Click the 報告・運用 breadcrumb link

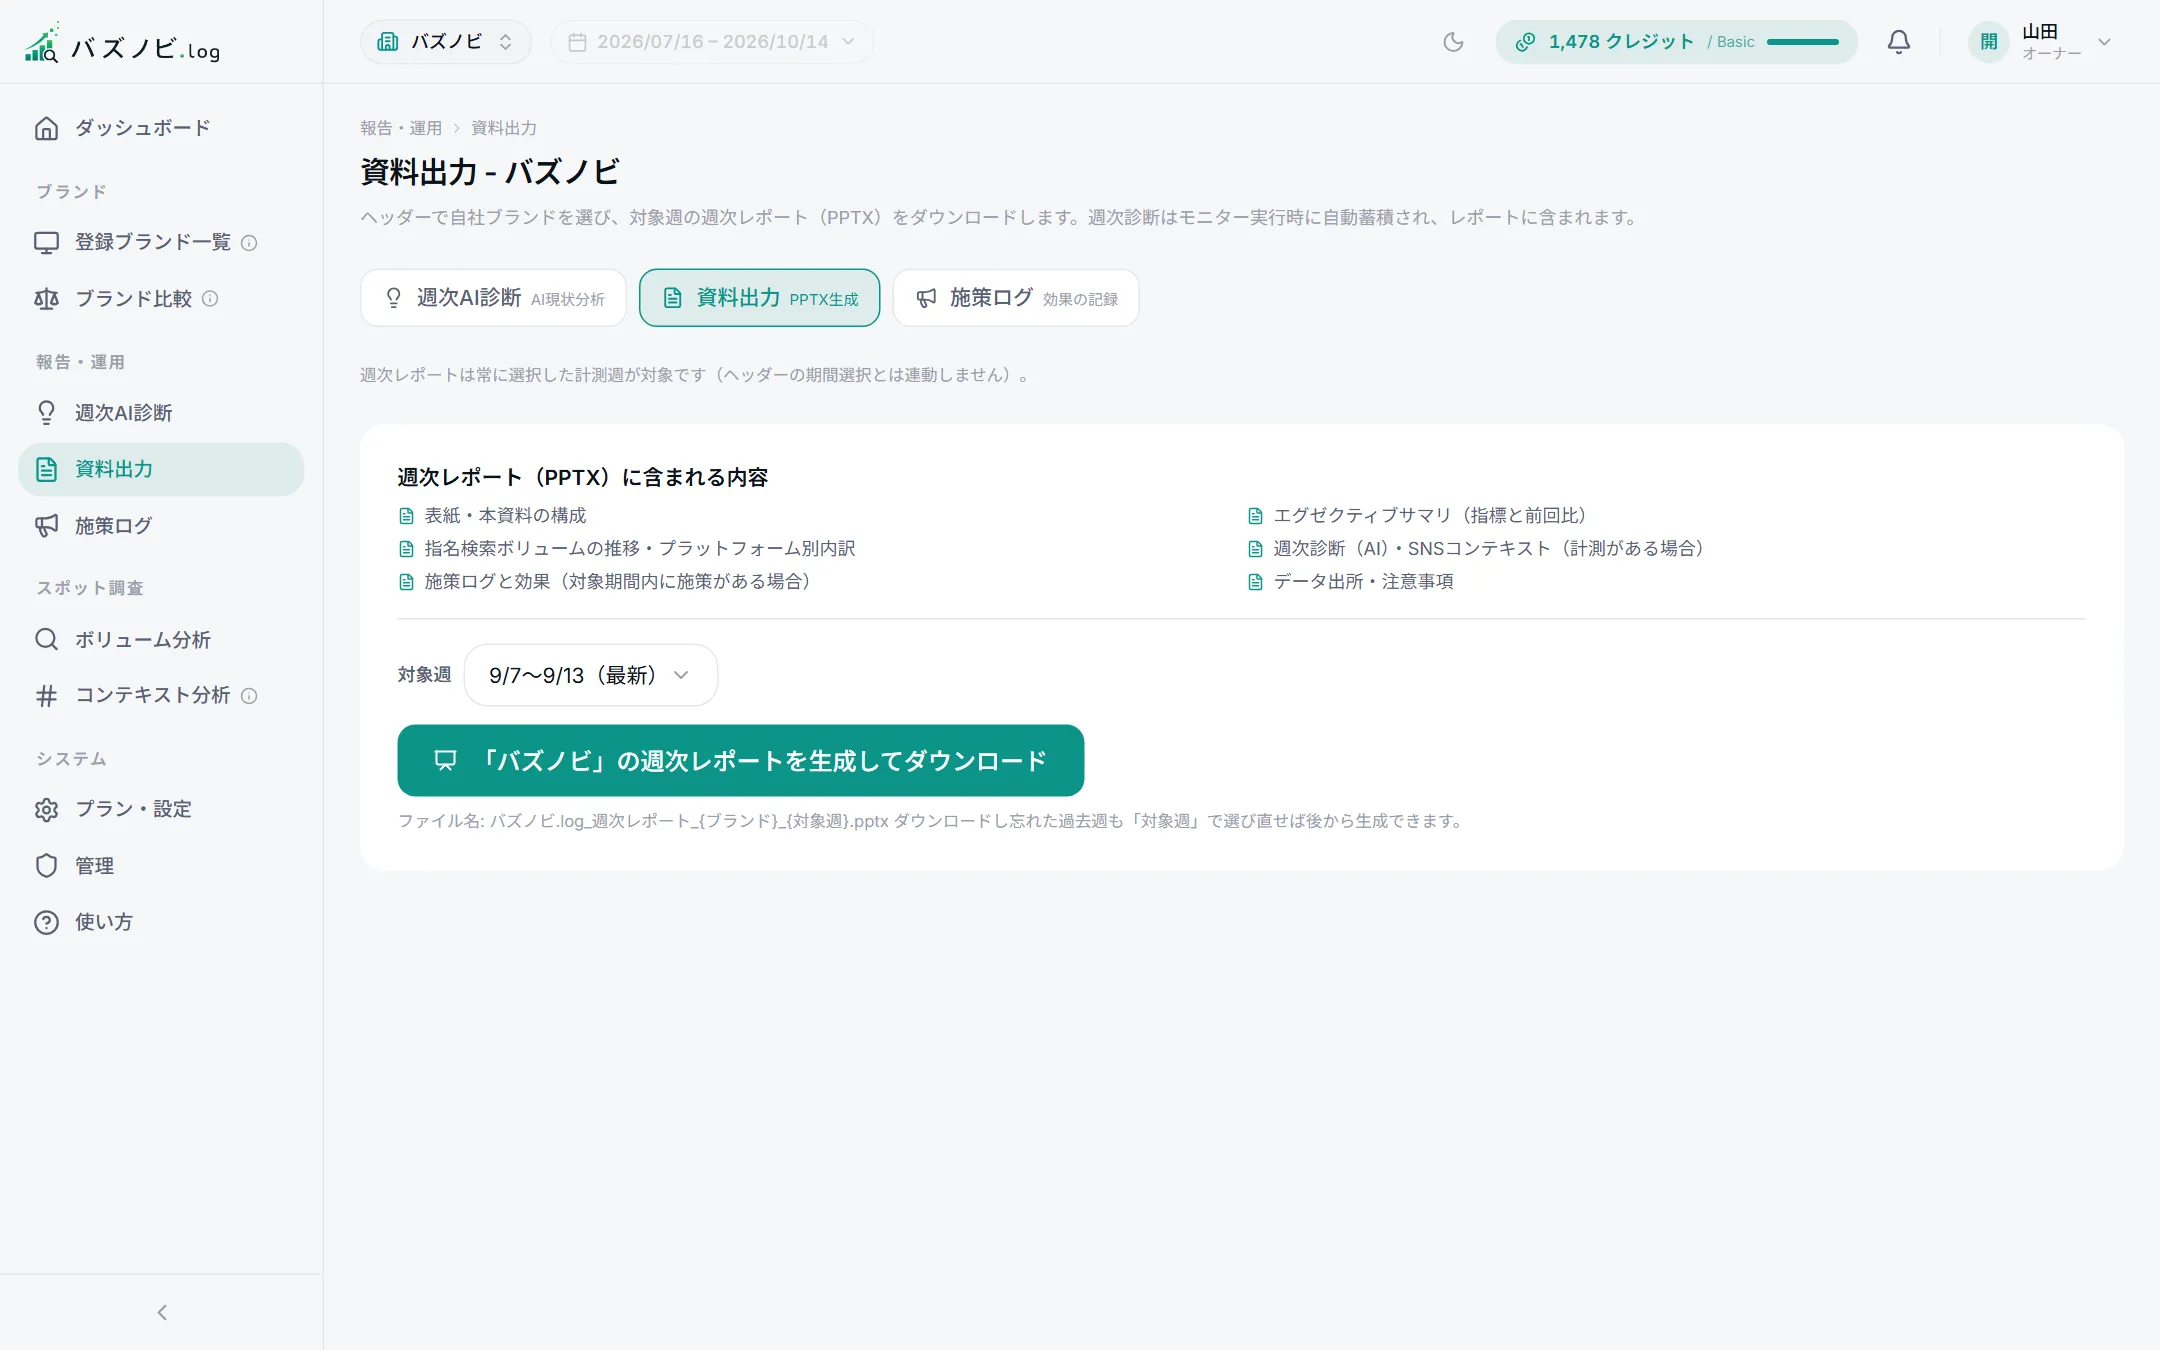click(401, 128)
